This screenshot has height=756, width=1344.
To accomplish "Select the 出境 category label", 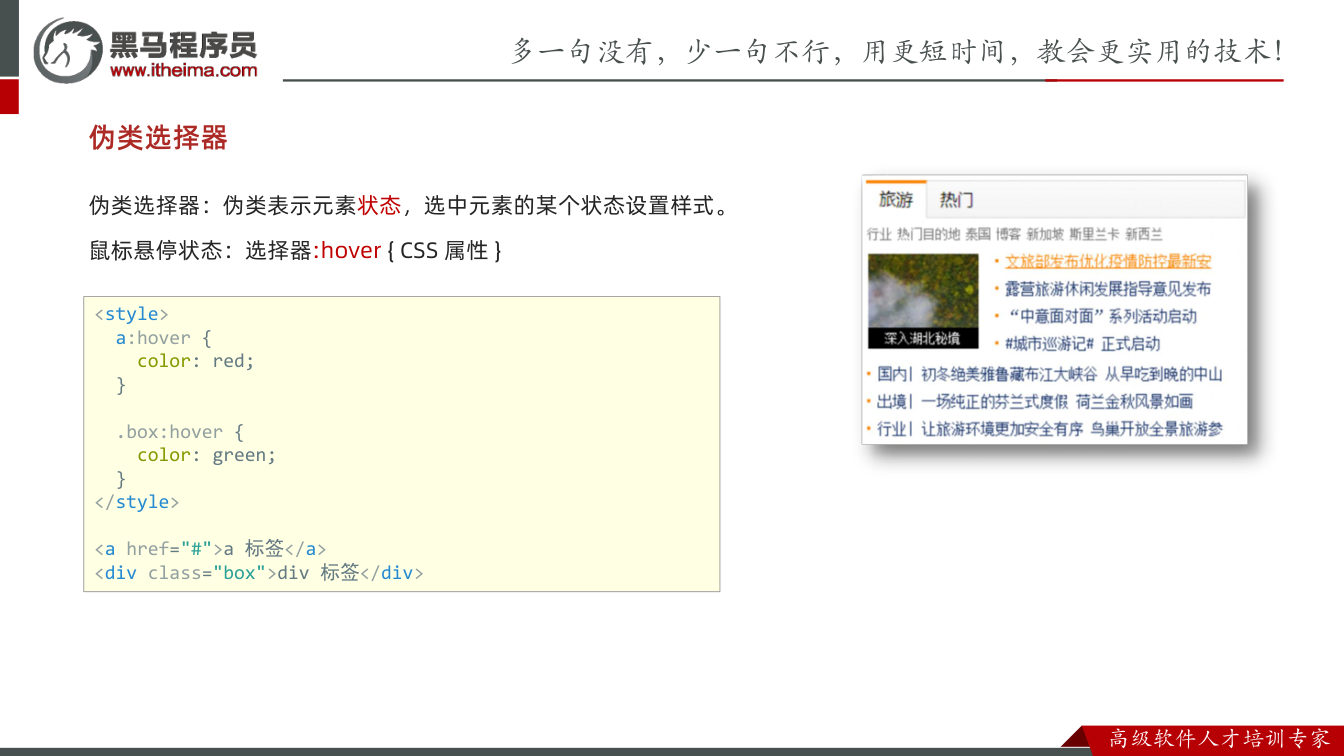I will 892,401.
